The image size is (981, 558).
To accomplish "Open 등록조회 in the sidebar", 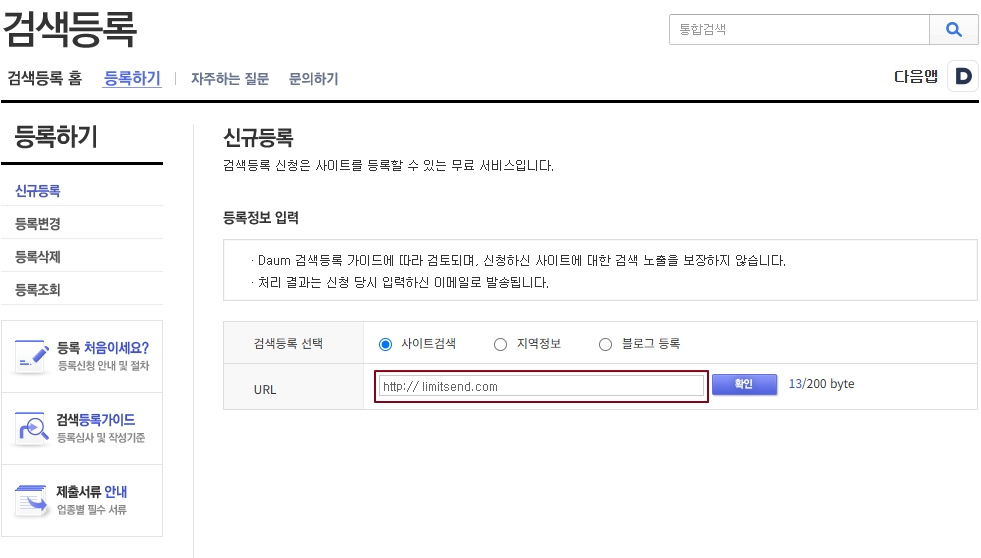I will [x=38, y=290].
